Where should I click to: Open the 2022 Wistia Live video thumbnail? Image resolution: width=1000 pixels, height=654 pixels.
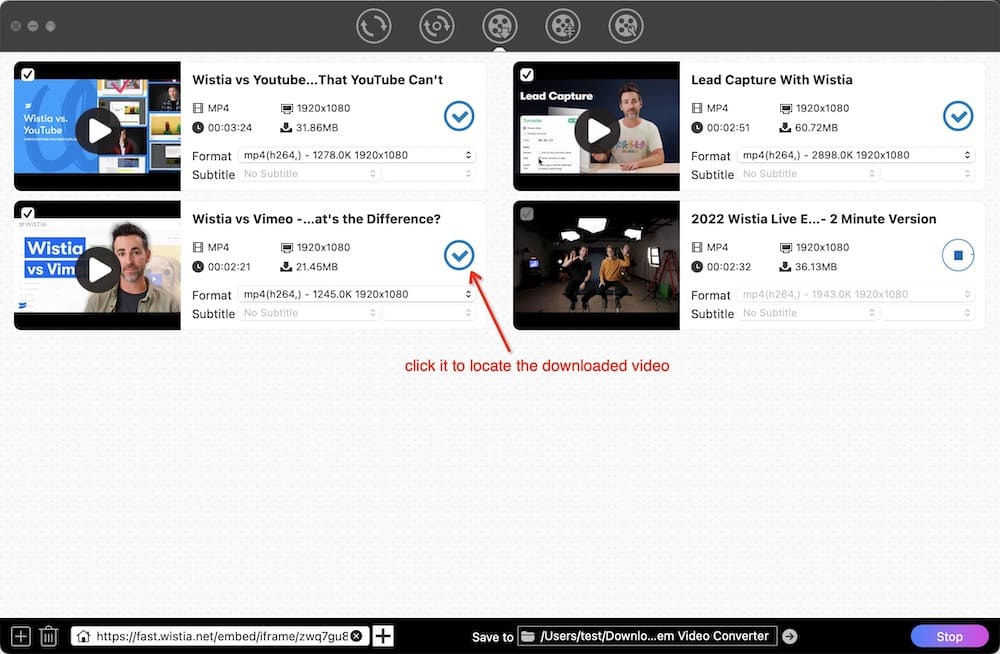pyautogui.click(x=596, y=265)
